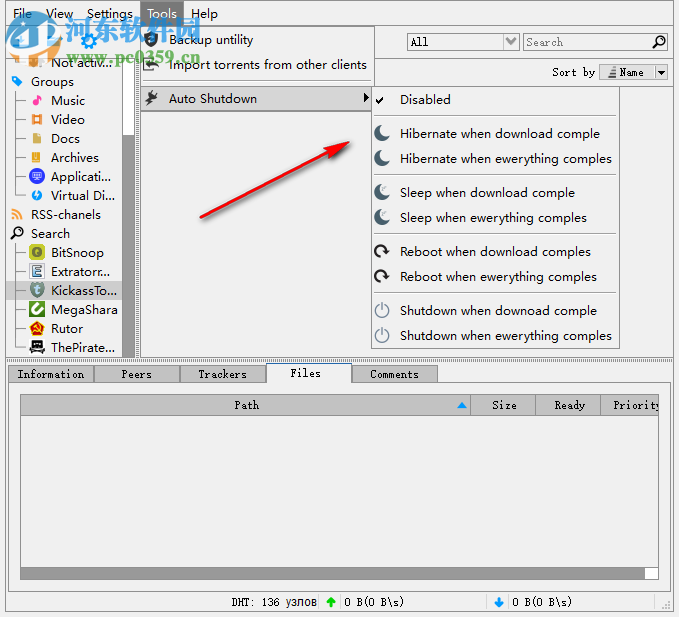Click the BitSnoop search engine icon
This screenshot has height=617, width=679.
[x=37, y=252]
